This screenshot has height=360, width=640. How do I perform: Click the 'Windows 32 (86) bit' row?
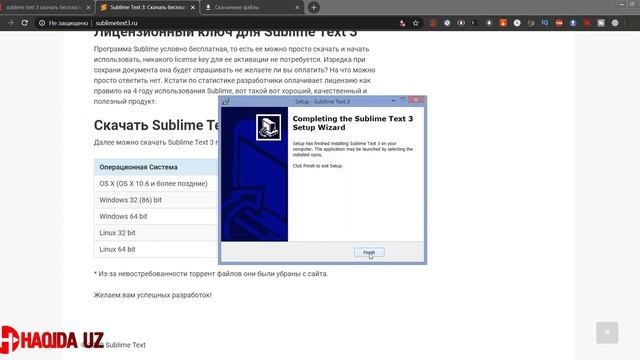point(156,200)
